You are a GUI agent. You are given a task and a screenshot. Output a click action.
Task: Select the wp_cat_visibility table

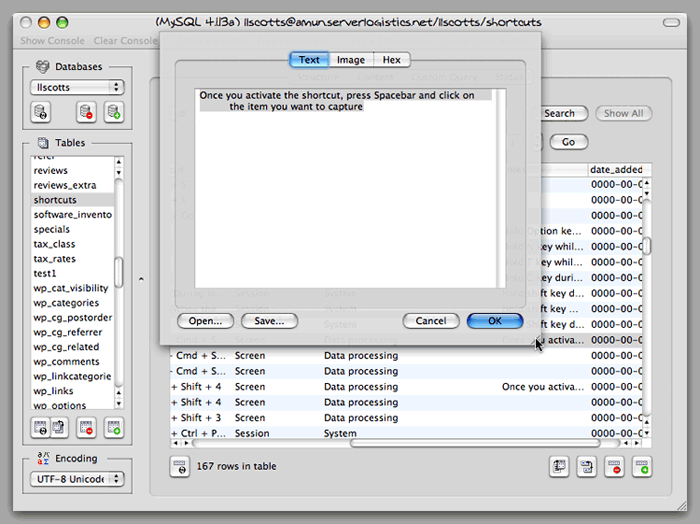(x=73, y=288)
